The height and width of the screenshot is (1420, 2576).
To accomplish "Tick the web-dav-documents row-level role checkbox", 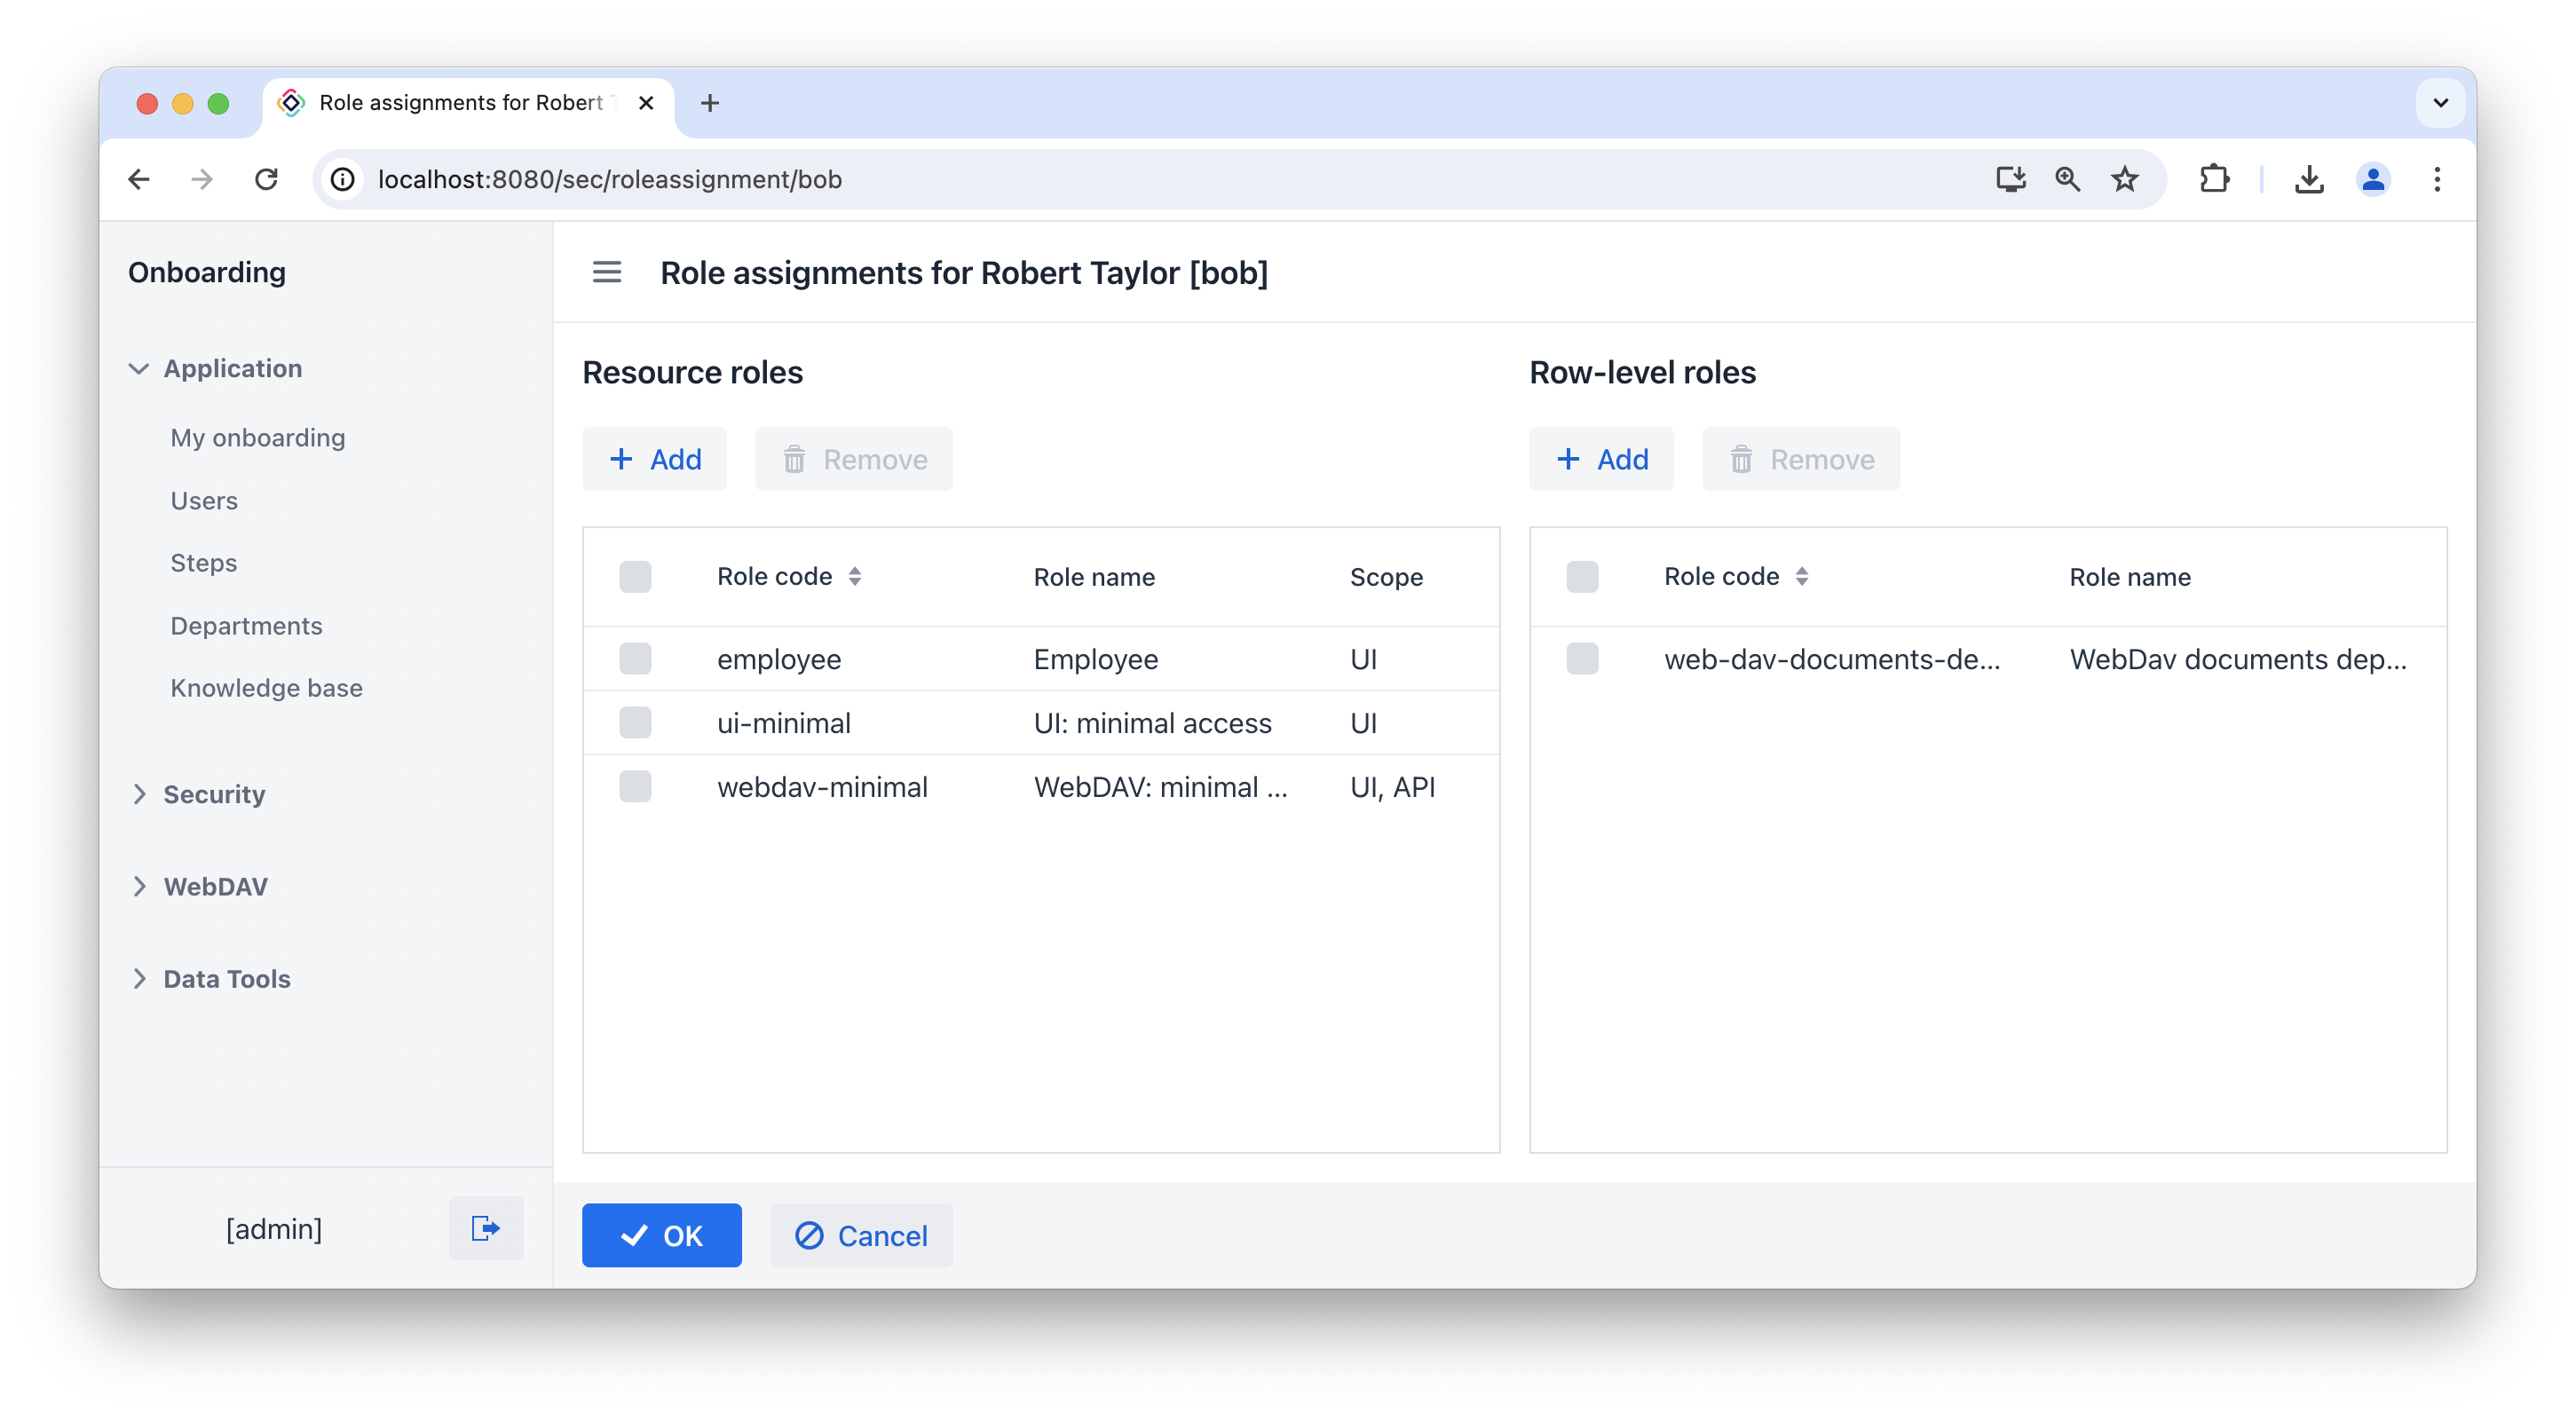I will tap(1582, 659).
